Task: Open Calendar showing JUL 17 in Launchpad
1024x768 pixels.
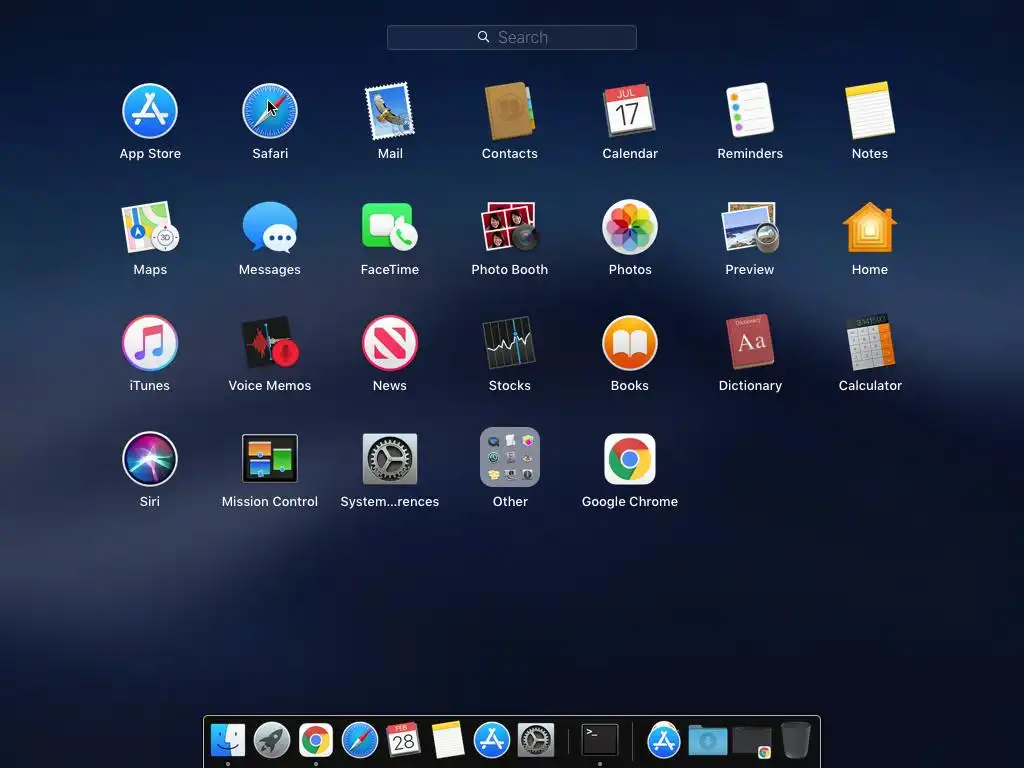Action: pyautogui.click(x=630, y=110)
